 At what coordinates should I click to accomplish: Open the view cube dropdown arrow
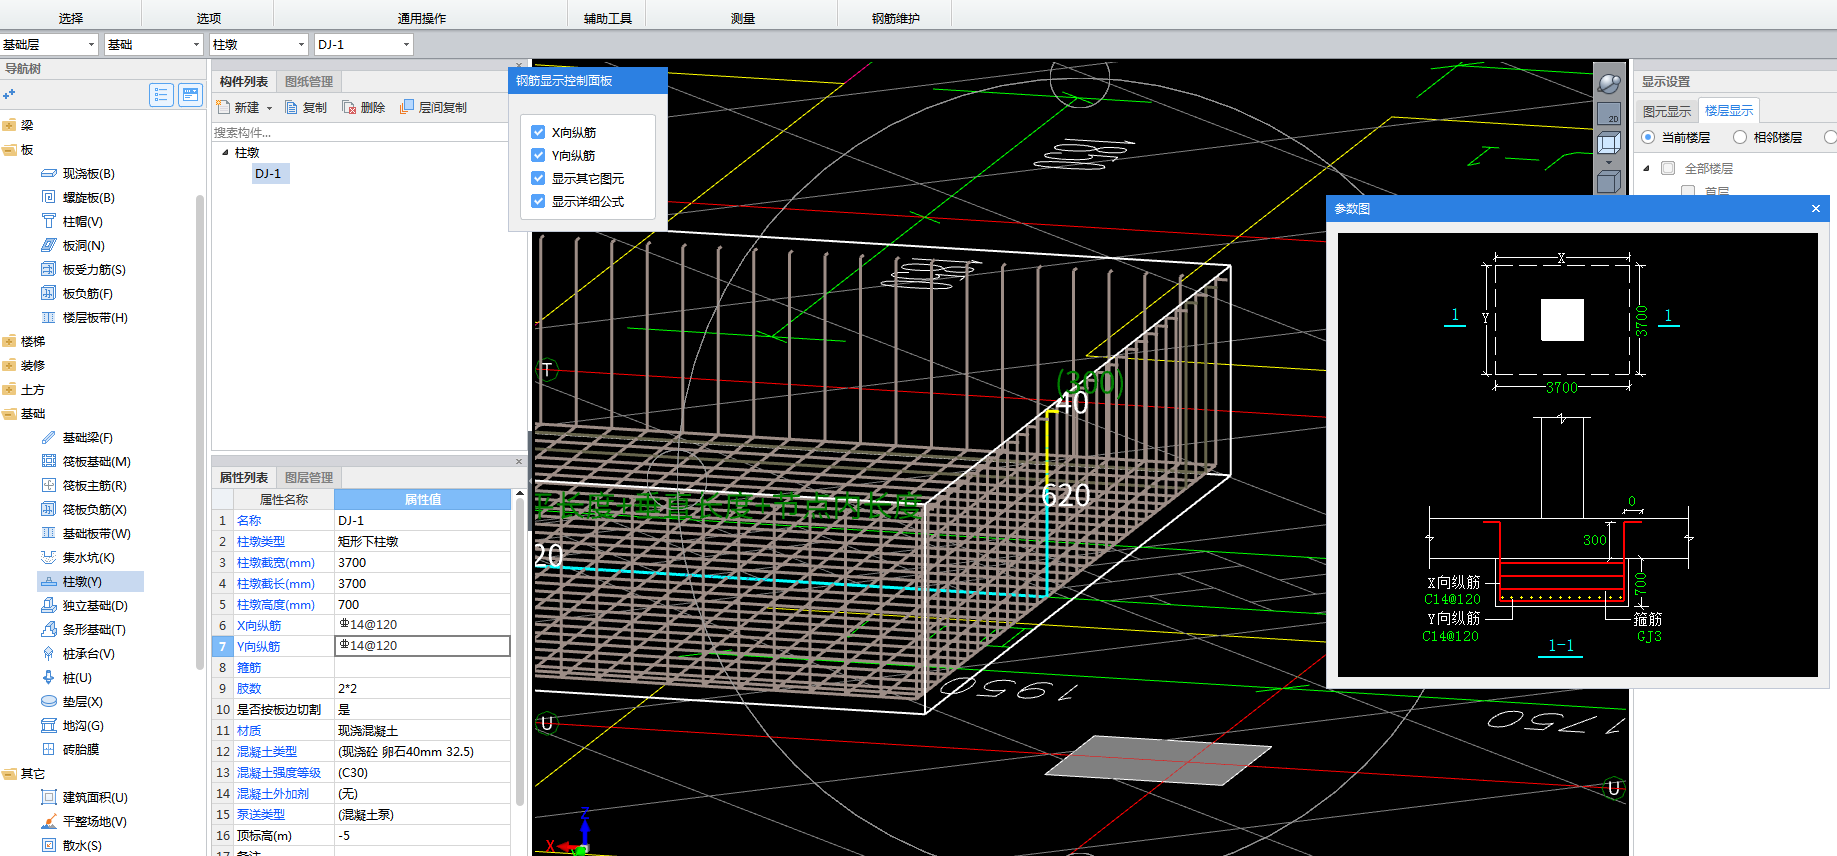[1608, 162]
